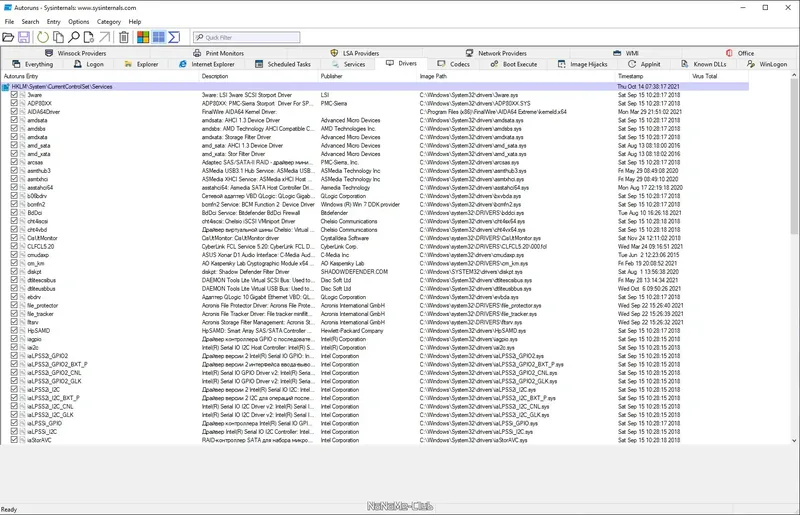Disable the dtliteusbbus entry checkbox
This screenshot has height=515, width=800.
click(14, 288)
